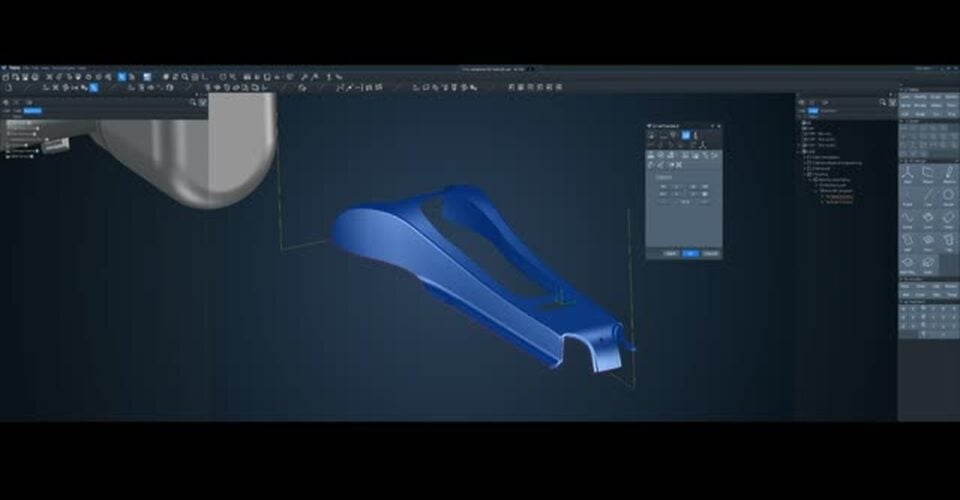Click the magnifier icon in right tree panel
Viewport: 960px width, 500px height.
883,101
